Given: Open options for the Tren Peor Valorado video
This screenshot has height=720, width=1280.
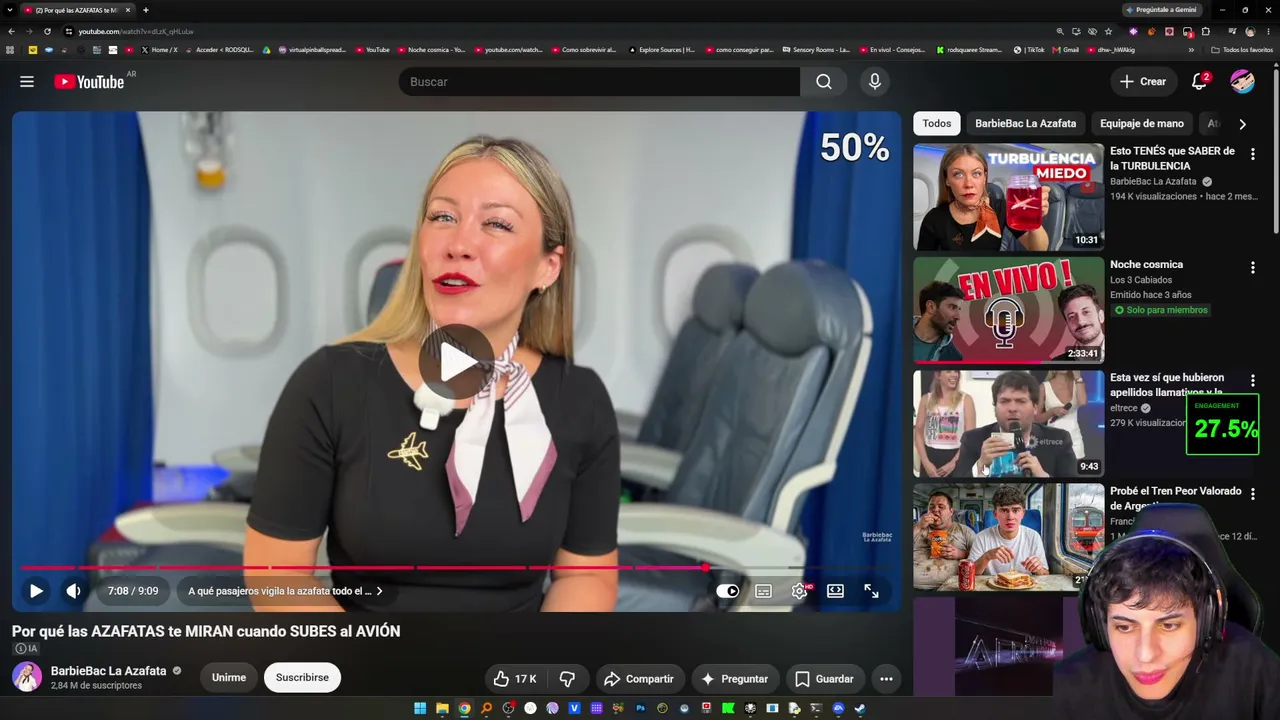Looking at the screenshot, I should point(1252,494).
